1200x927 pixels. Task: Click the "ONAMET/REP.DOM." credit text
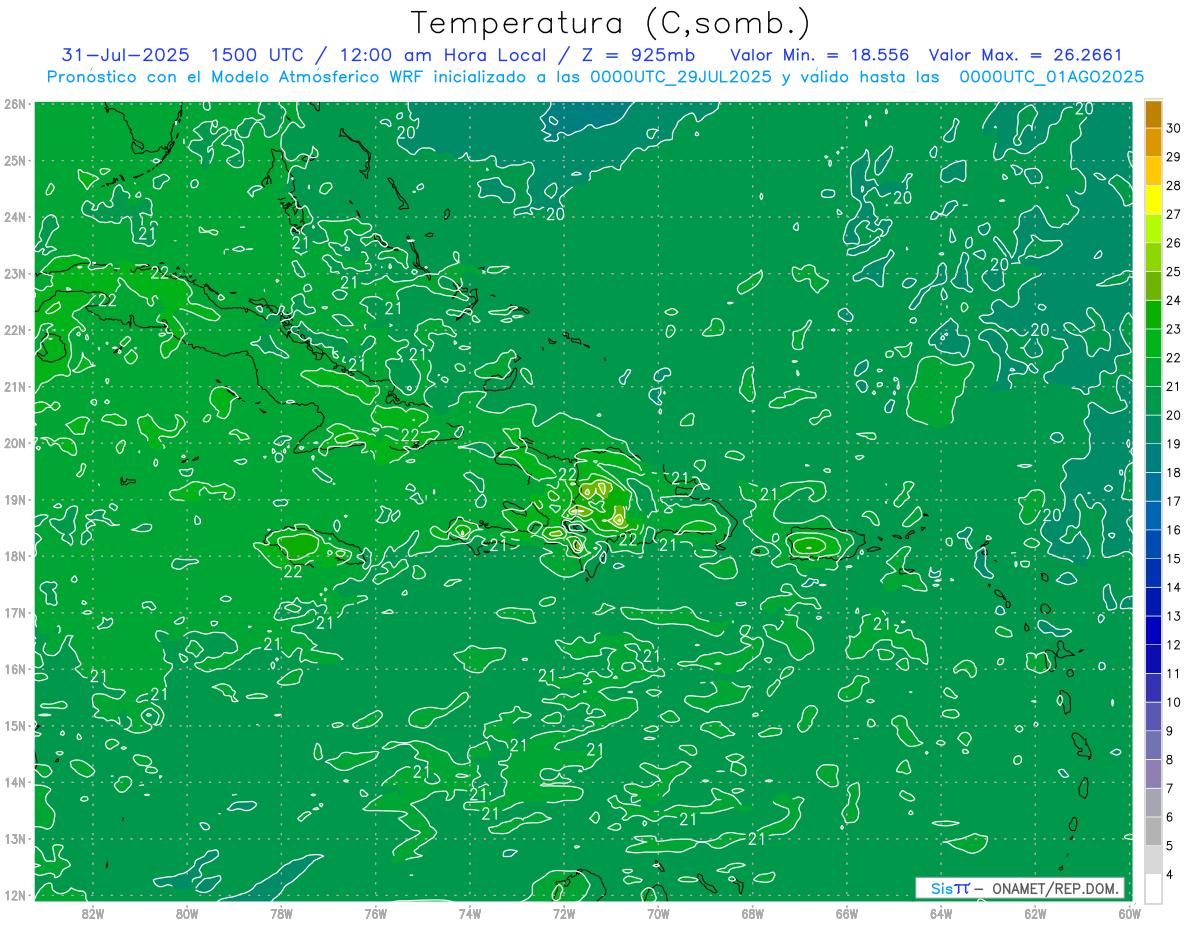point(1053,888)
